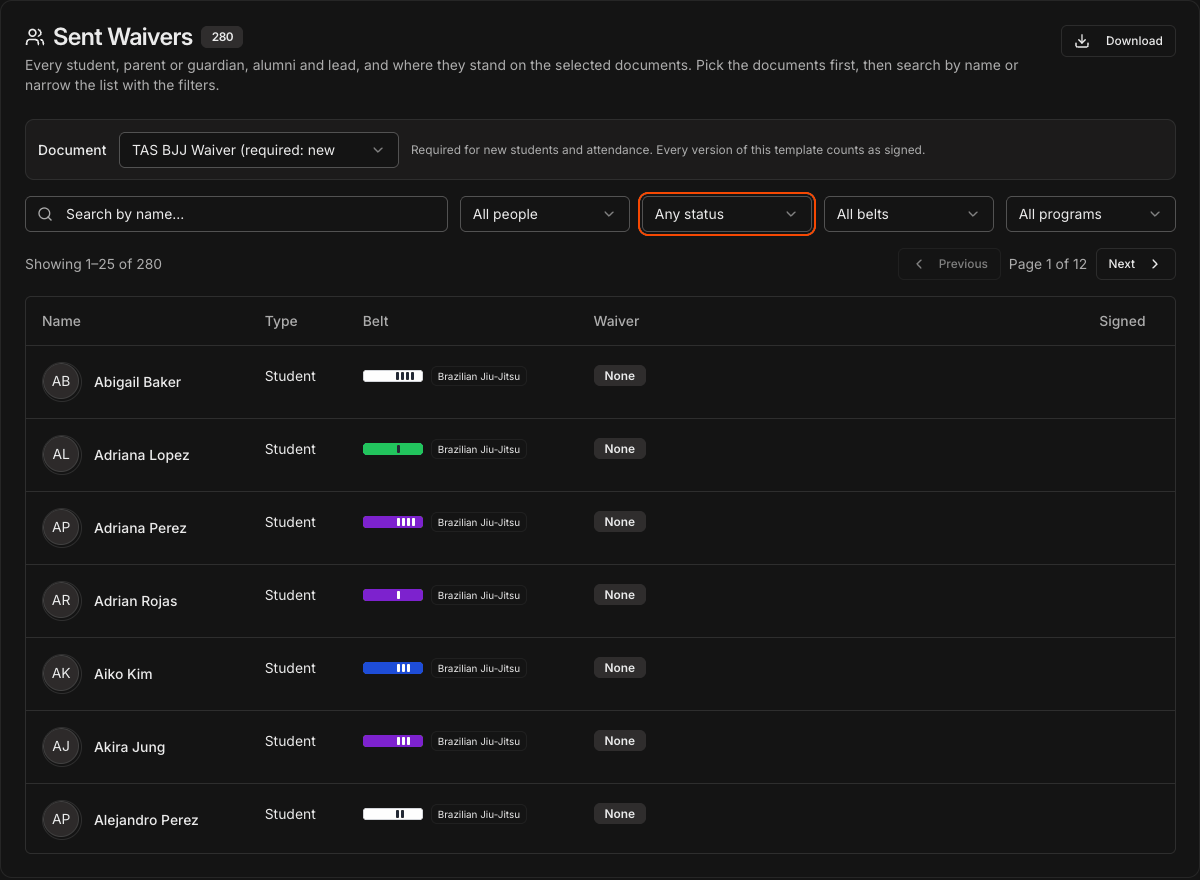Open Aiko Kim's name
1200x880 pixels.
point(123,674)
